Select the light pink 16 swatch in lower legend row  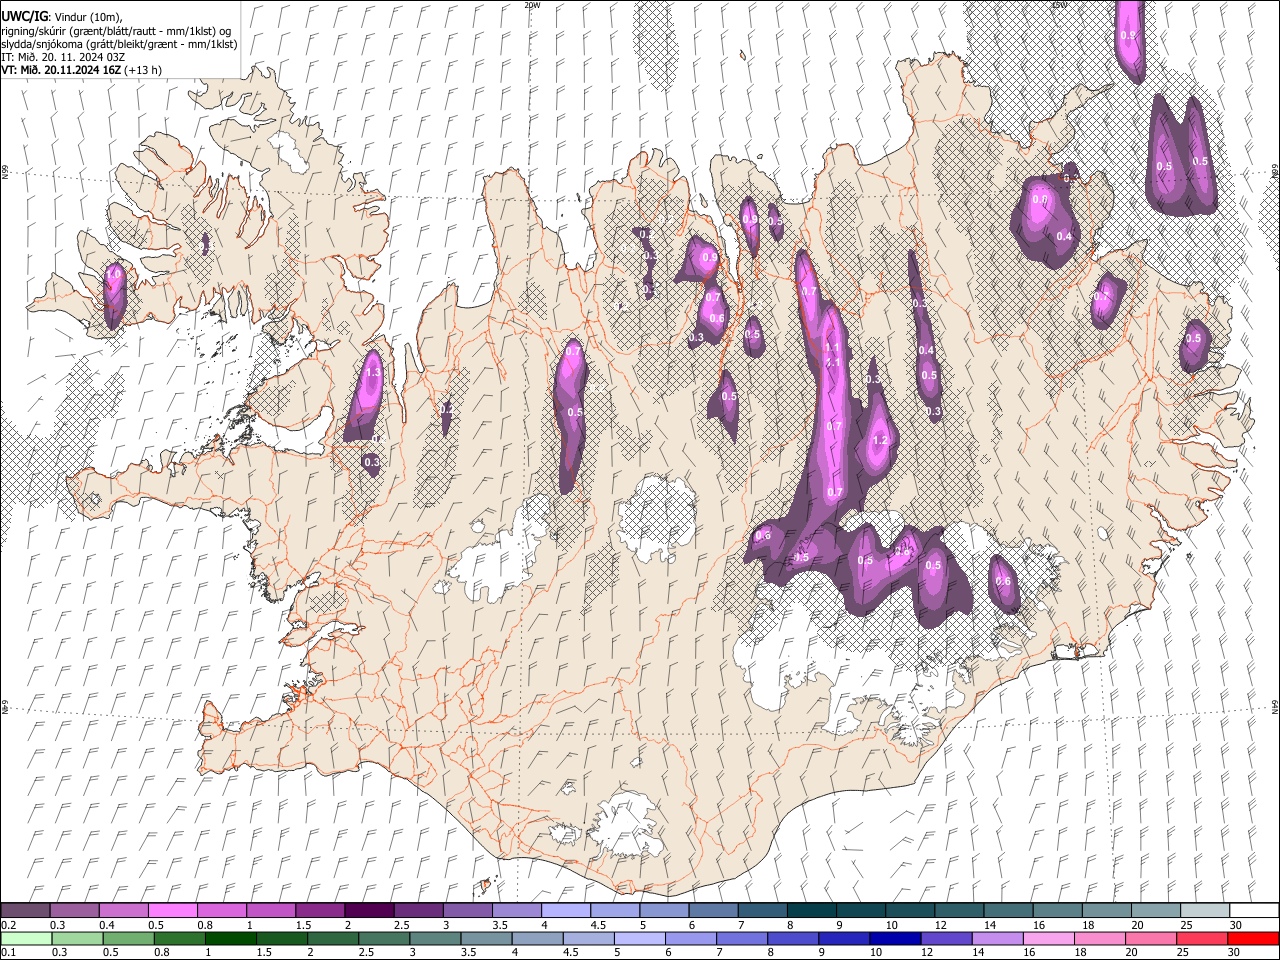click(x=1050, y=939)
